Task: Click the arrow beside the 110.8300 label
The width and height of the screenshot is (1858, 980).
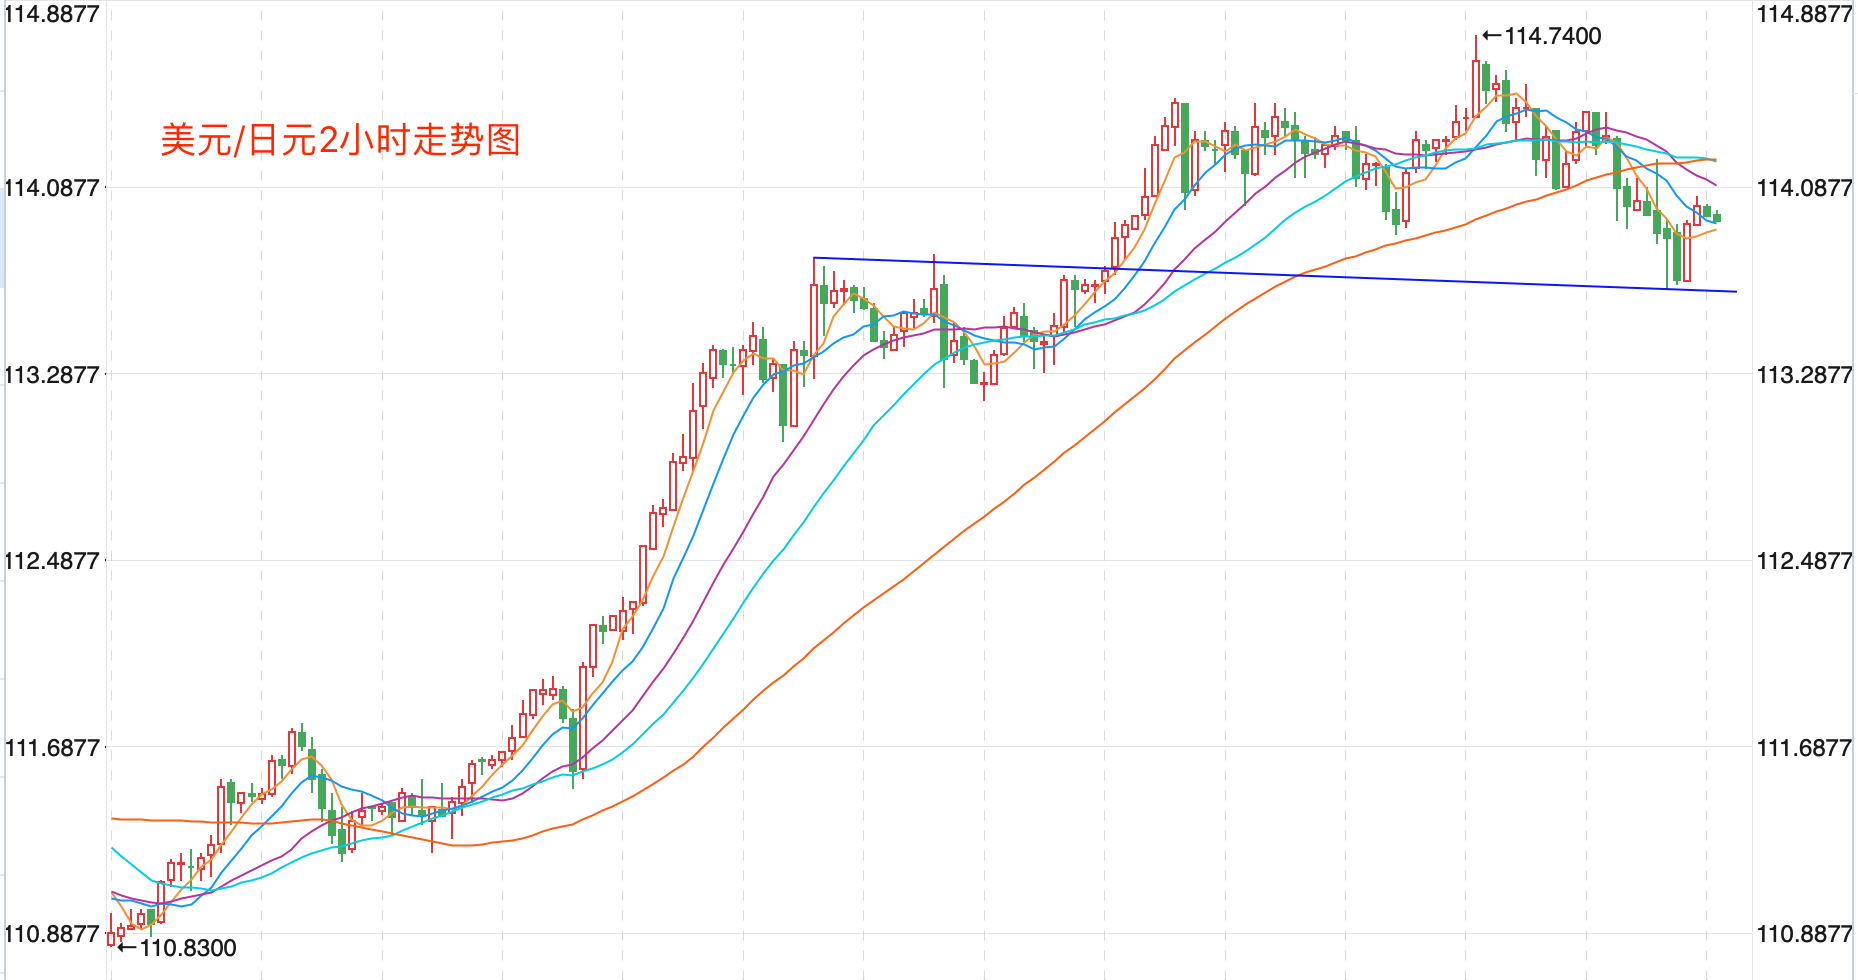Action: point(126,947)
